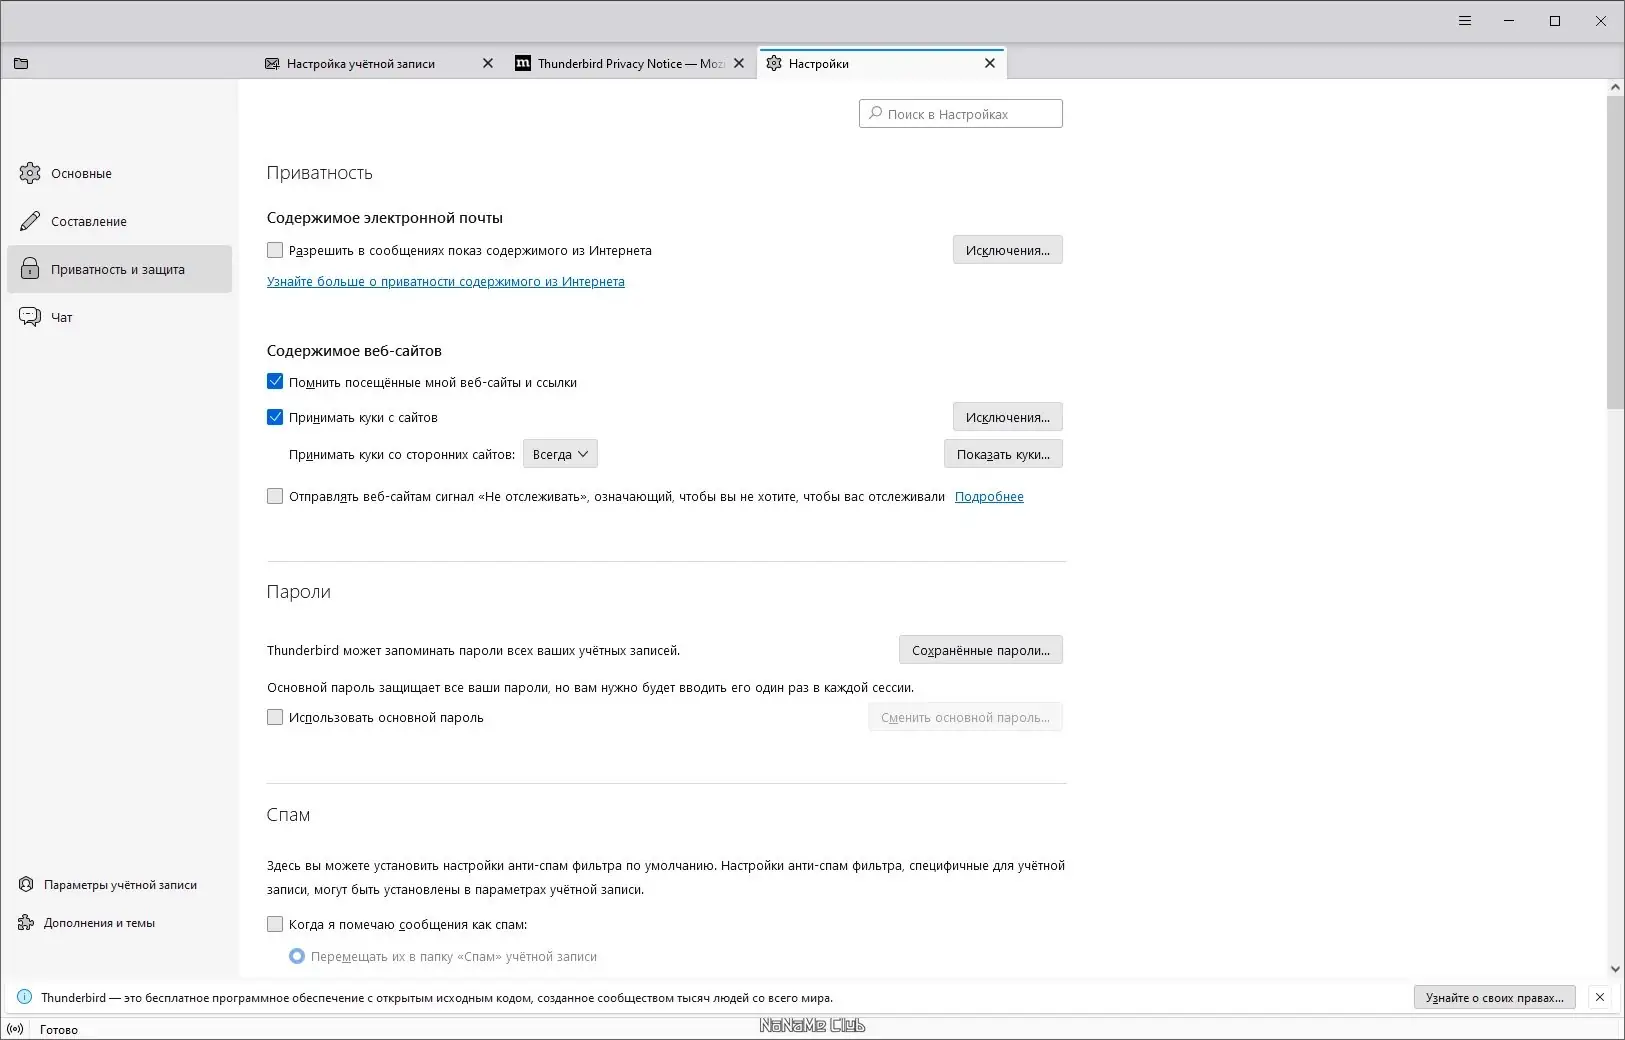Click the hamburger application menu icon
1625x1040 pixels.
[1465, 21]
